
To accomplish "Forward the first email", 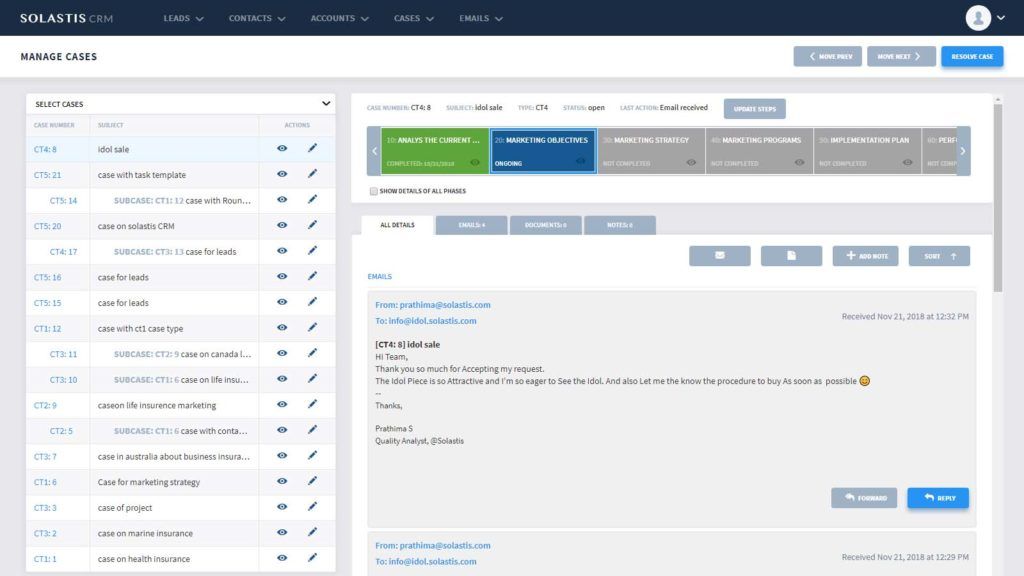I will pyautogui.click(x=864, y=498).
